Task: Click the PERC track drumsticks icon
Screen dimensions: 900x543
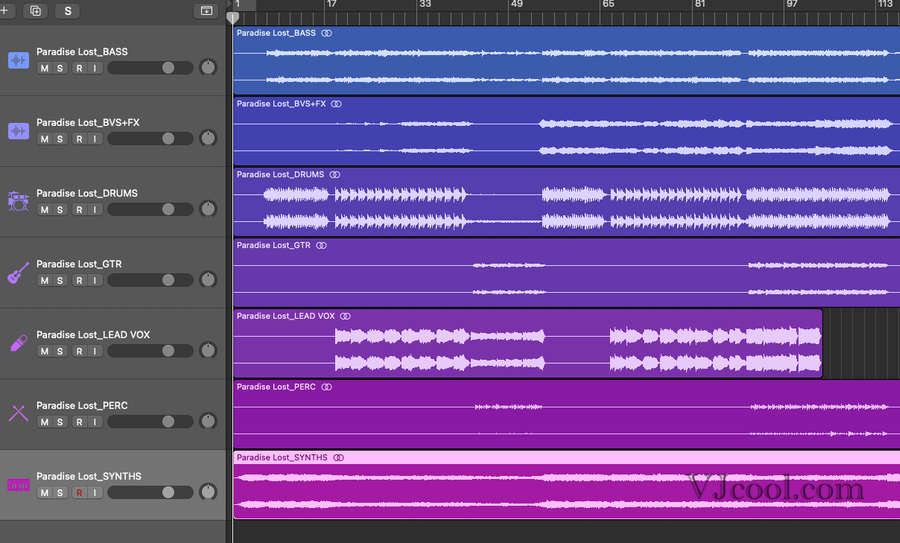Action: pyautogui.click(x=18, y=413)
